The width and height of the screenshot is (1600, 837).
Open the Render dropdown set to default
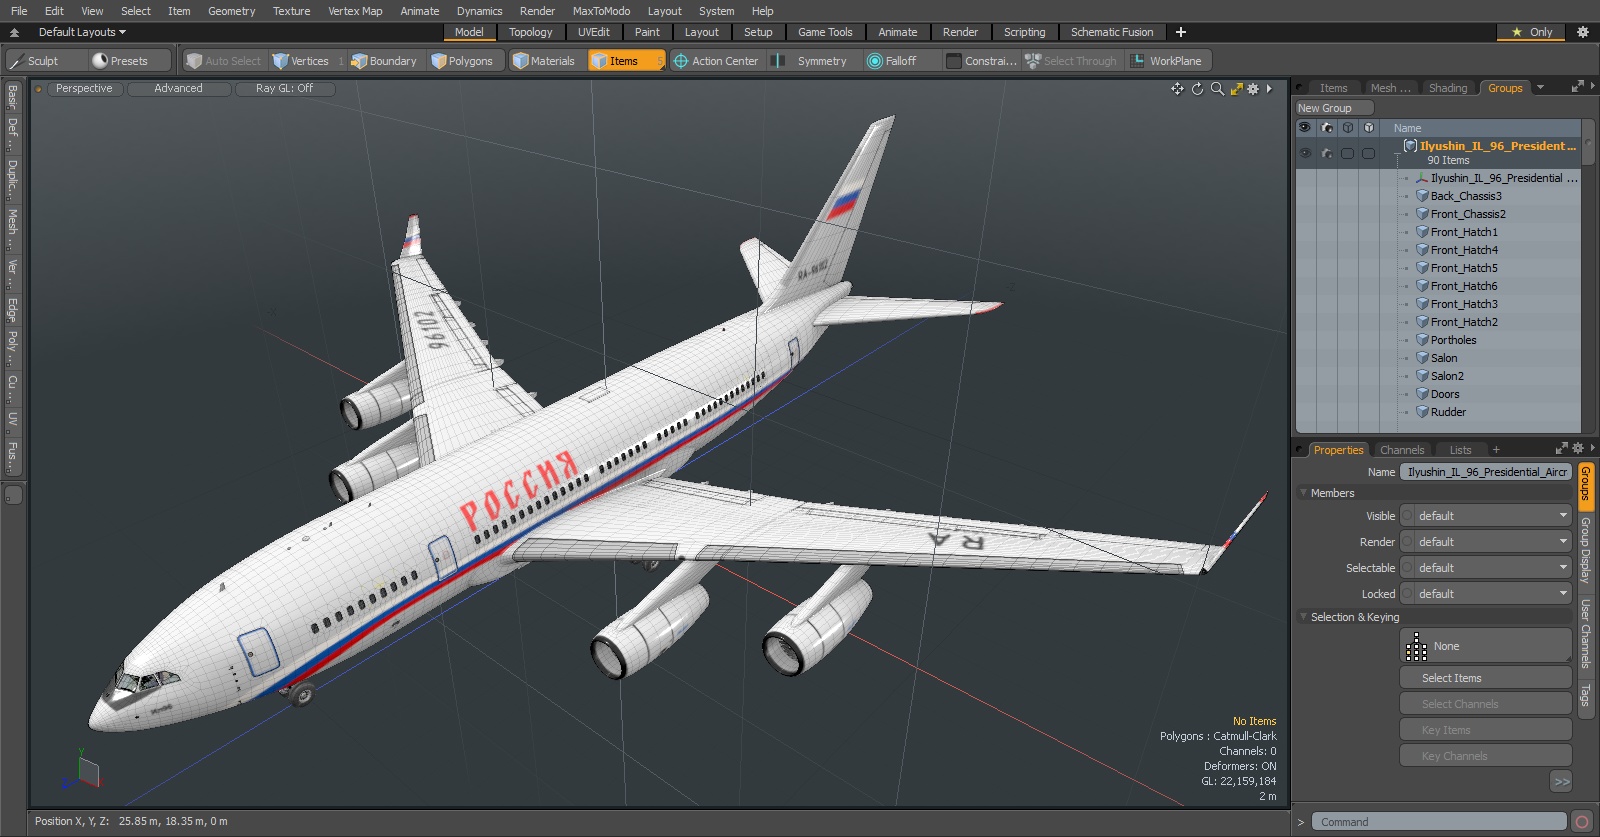click(x=1485, y=542)
